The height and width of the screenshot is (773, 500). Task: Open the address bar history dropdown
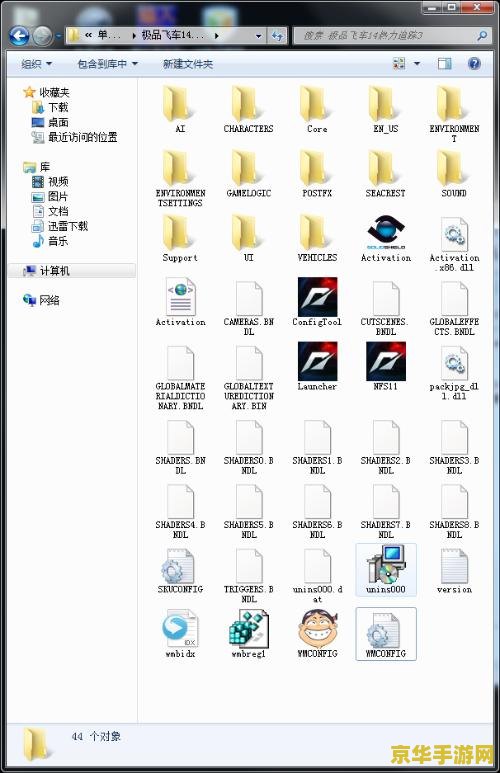click(258, 35)
